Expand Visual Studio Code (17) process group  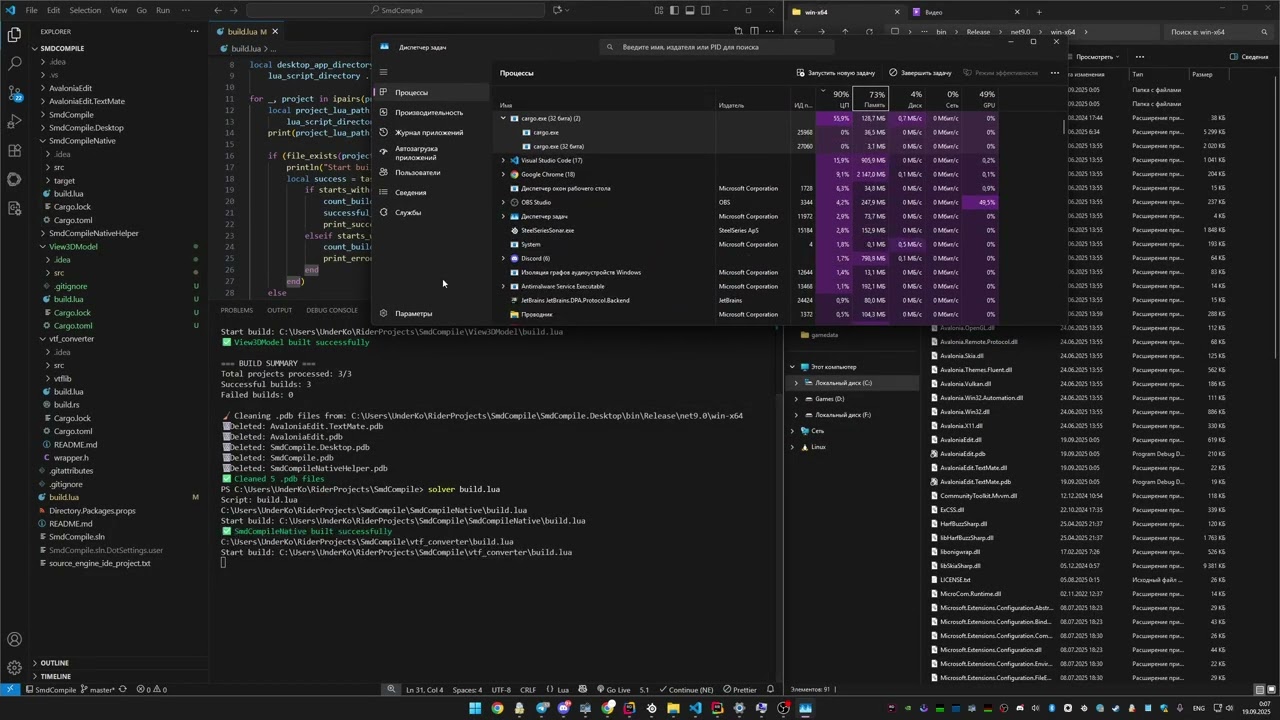pos(503,160)
